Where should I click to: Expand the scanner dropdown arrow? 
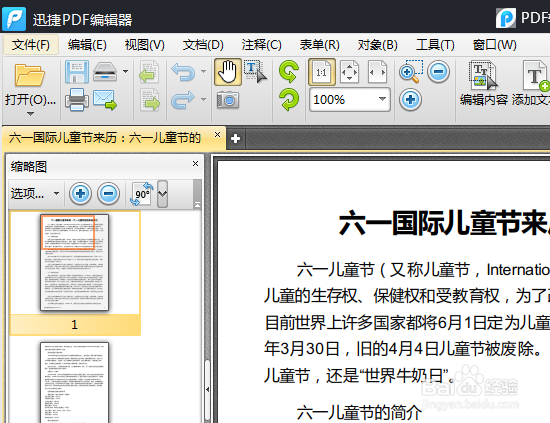point(125,72)
